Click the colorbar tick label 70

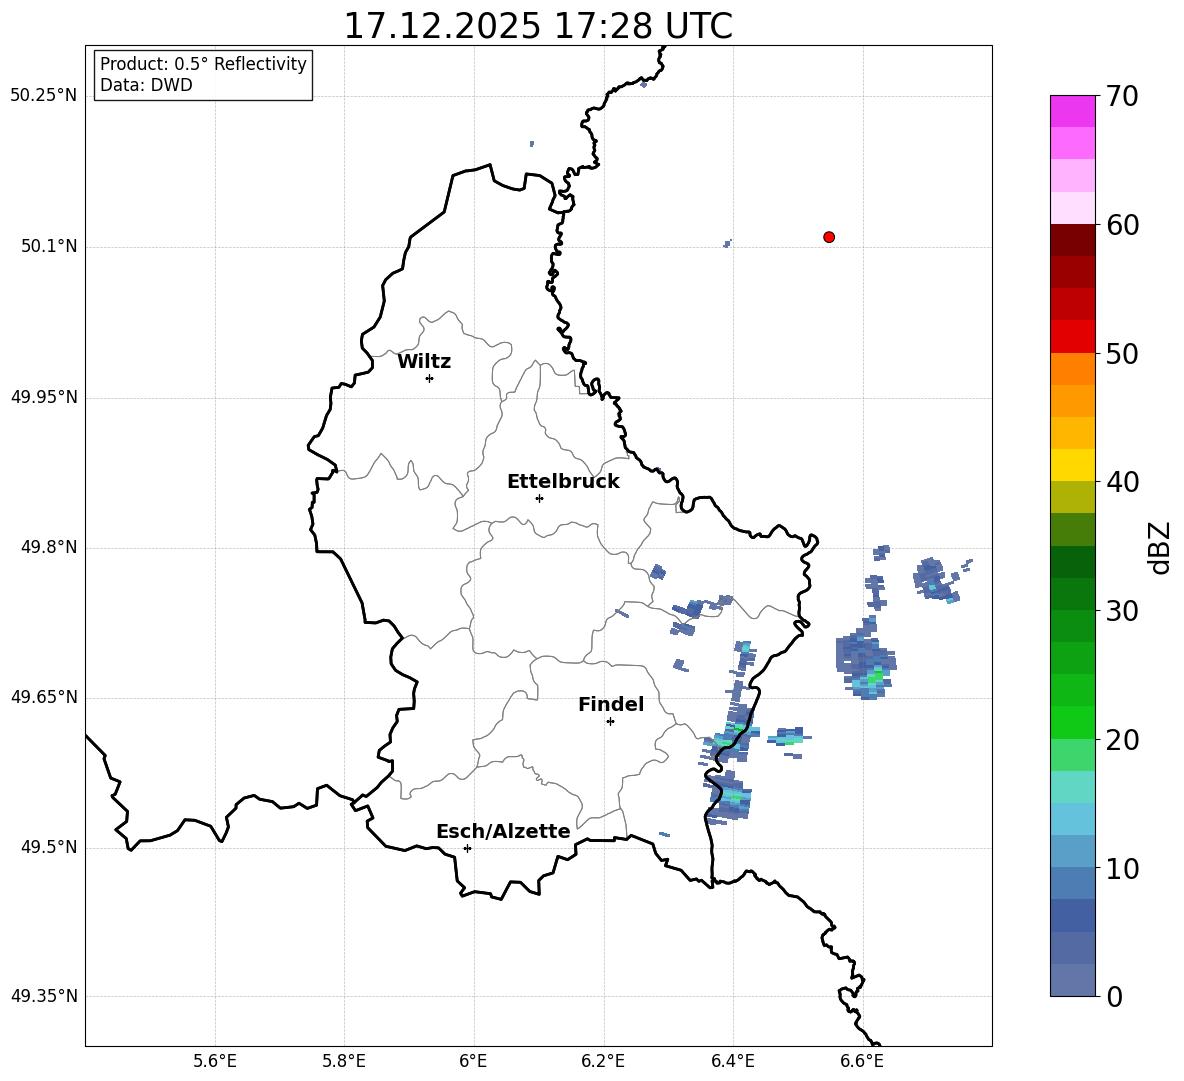[x=1122, y=96]
